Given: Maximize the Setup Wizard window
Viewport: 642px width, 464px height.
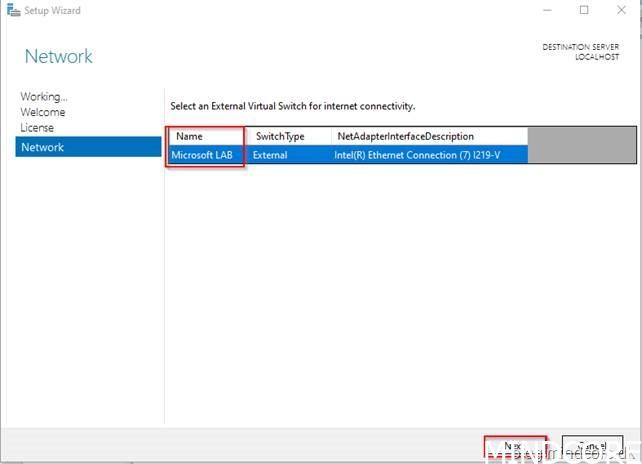Looking at the screenshot, I should pos(584,11).
